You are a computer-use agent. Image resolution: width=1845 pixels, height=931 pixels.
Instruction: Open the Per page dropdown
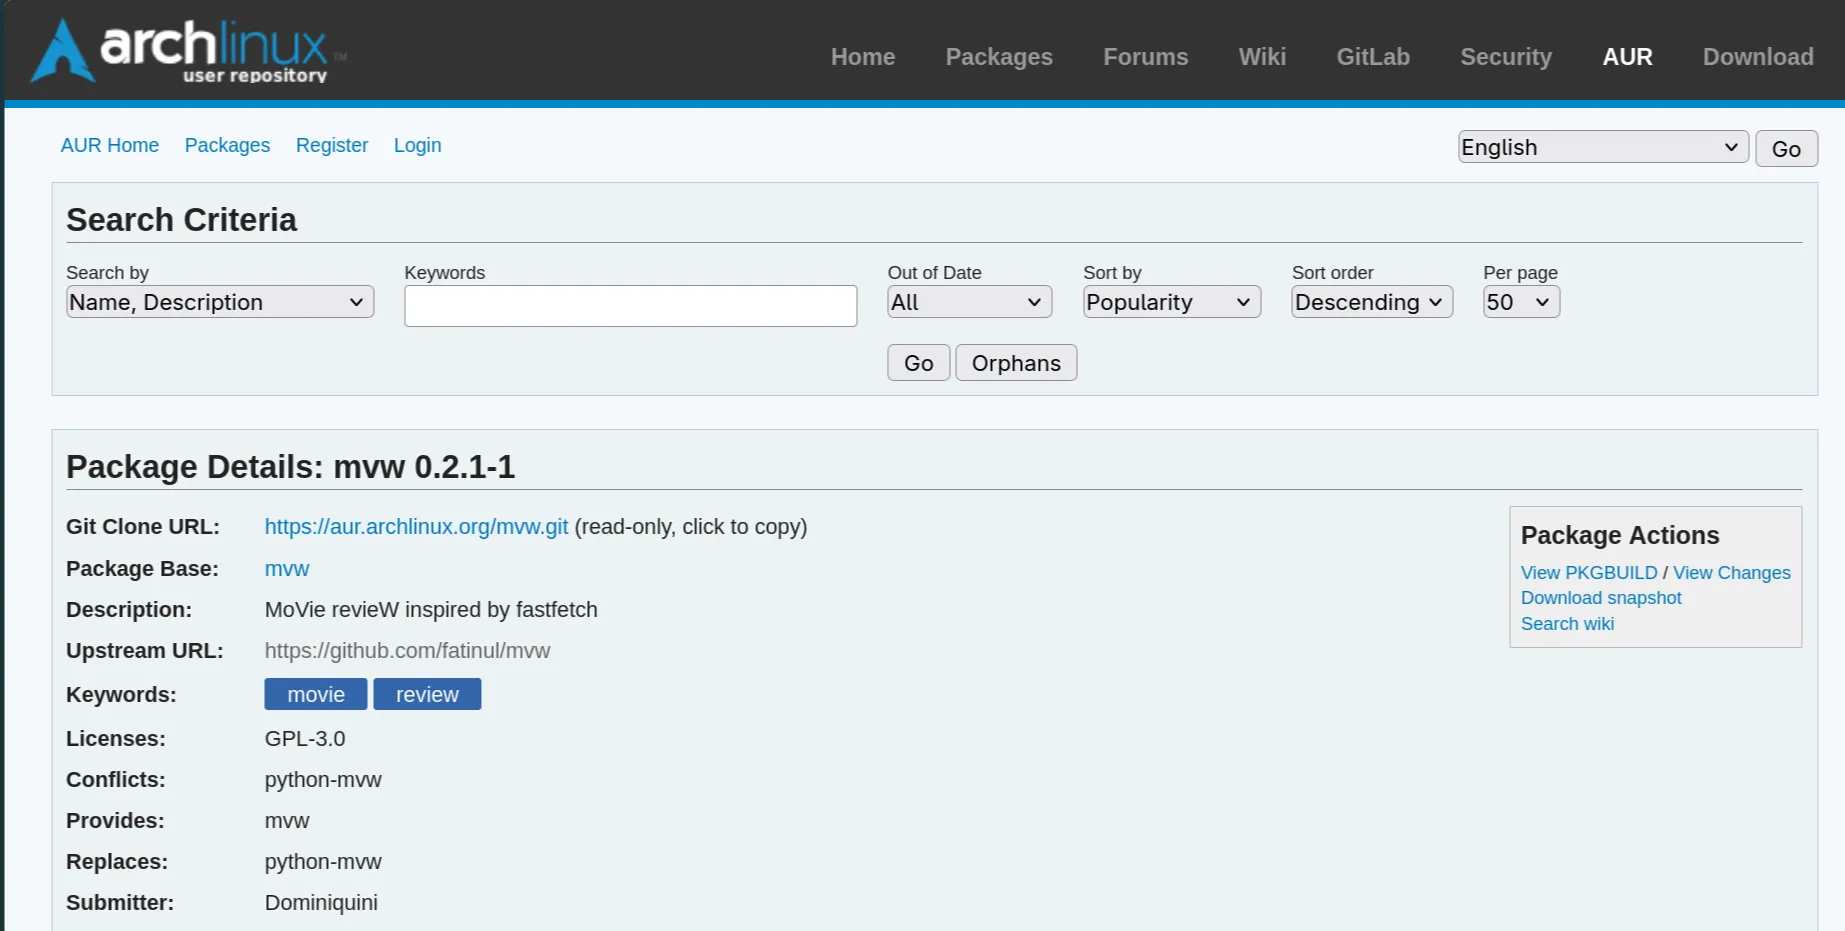click(x=1519, y=302)
